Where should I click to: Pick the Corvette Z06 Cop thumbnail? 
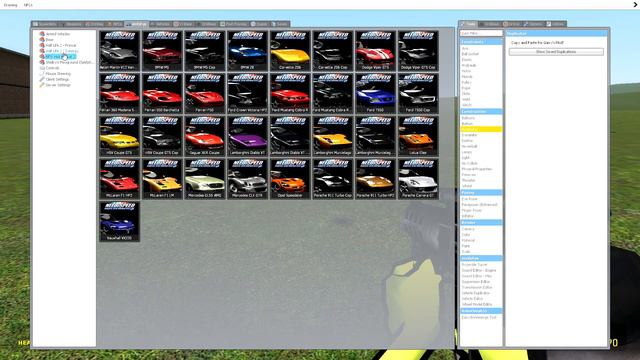tap(332, 50)
